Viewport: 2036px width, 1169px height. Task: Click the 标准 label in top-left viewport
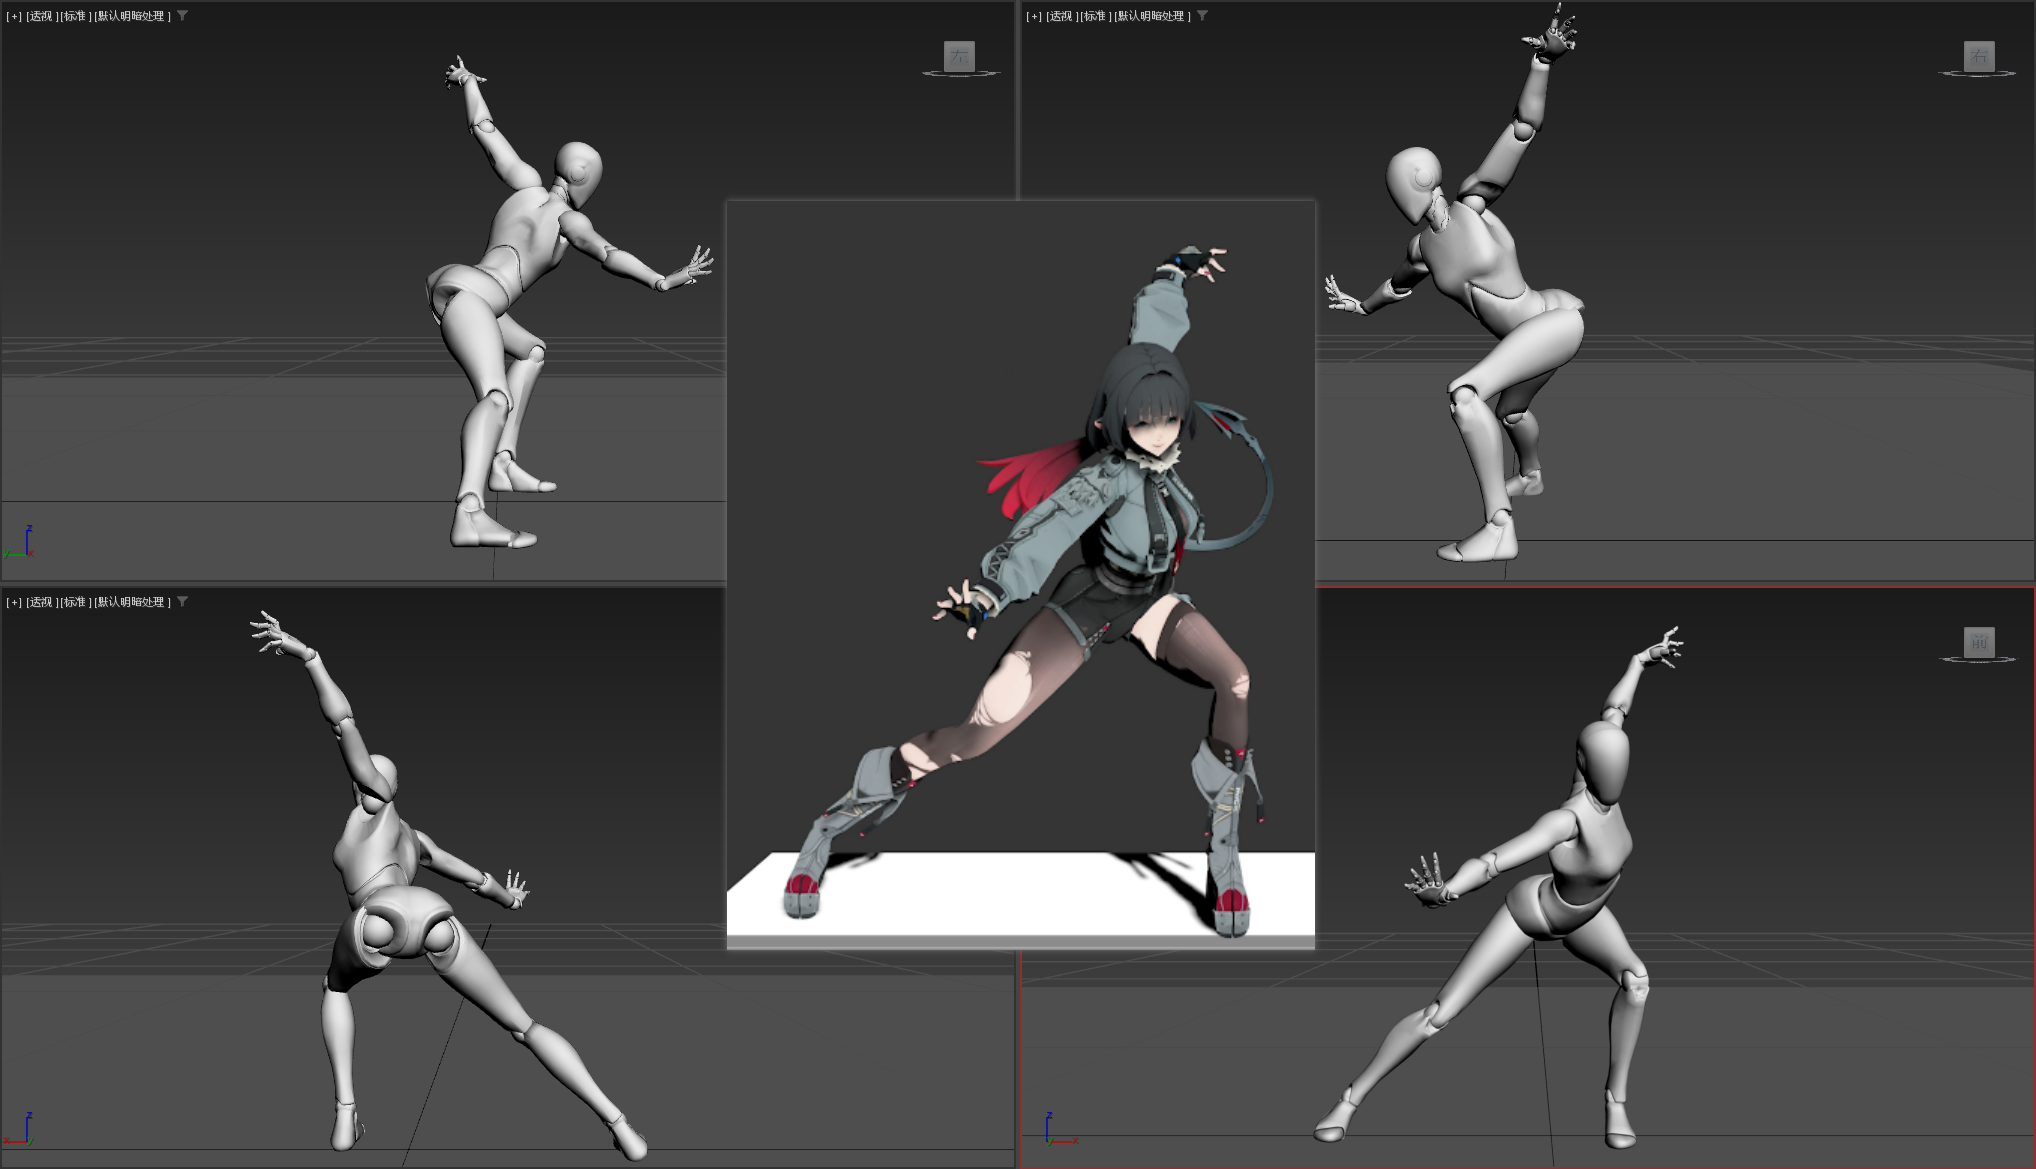pyautogui.click(x=74, y=16)
